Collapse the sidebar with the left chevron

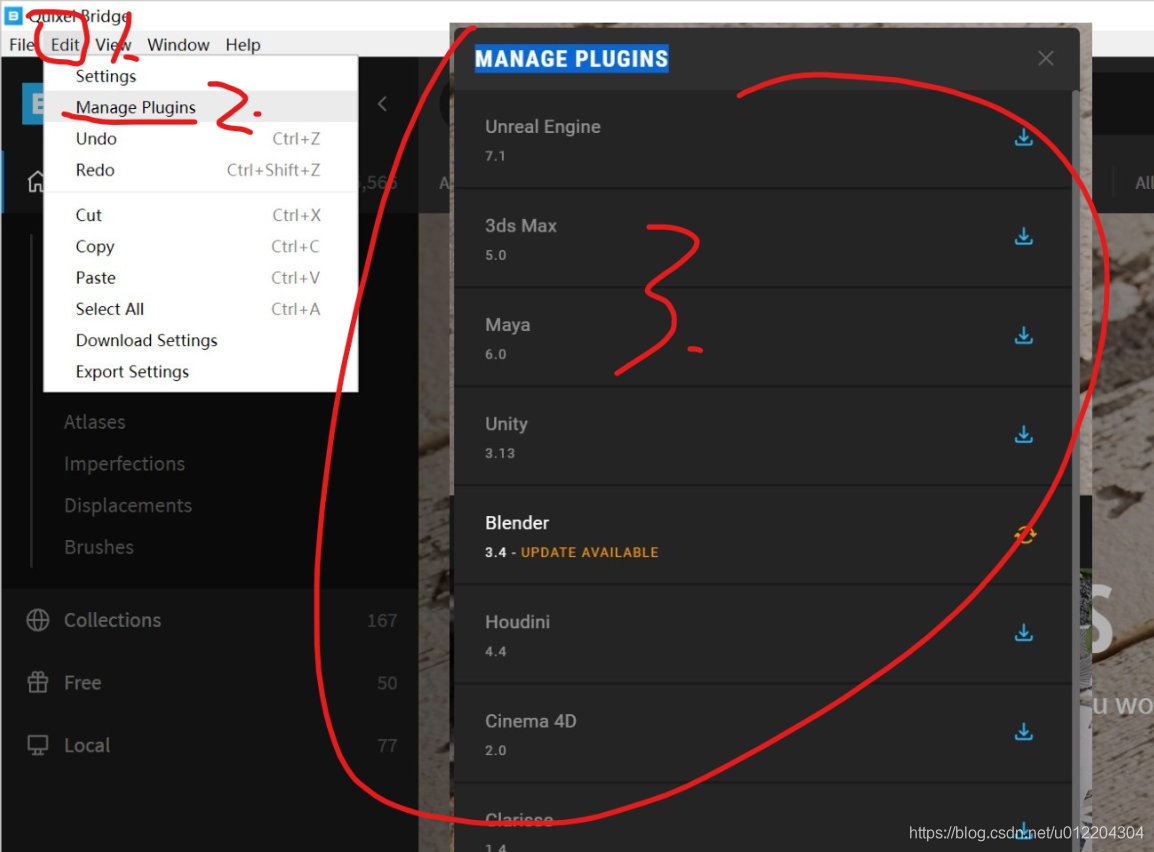point(382,104)
